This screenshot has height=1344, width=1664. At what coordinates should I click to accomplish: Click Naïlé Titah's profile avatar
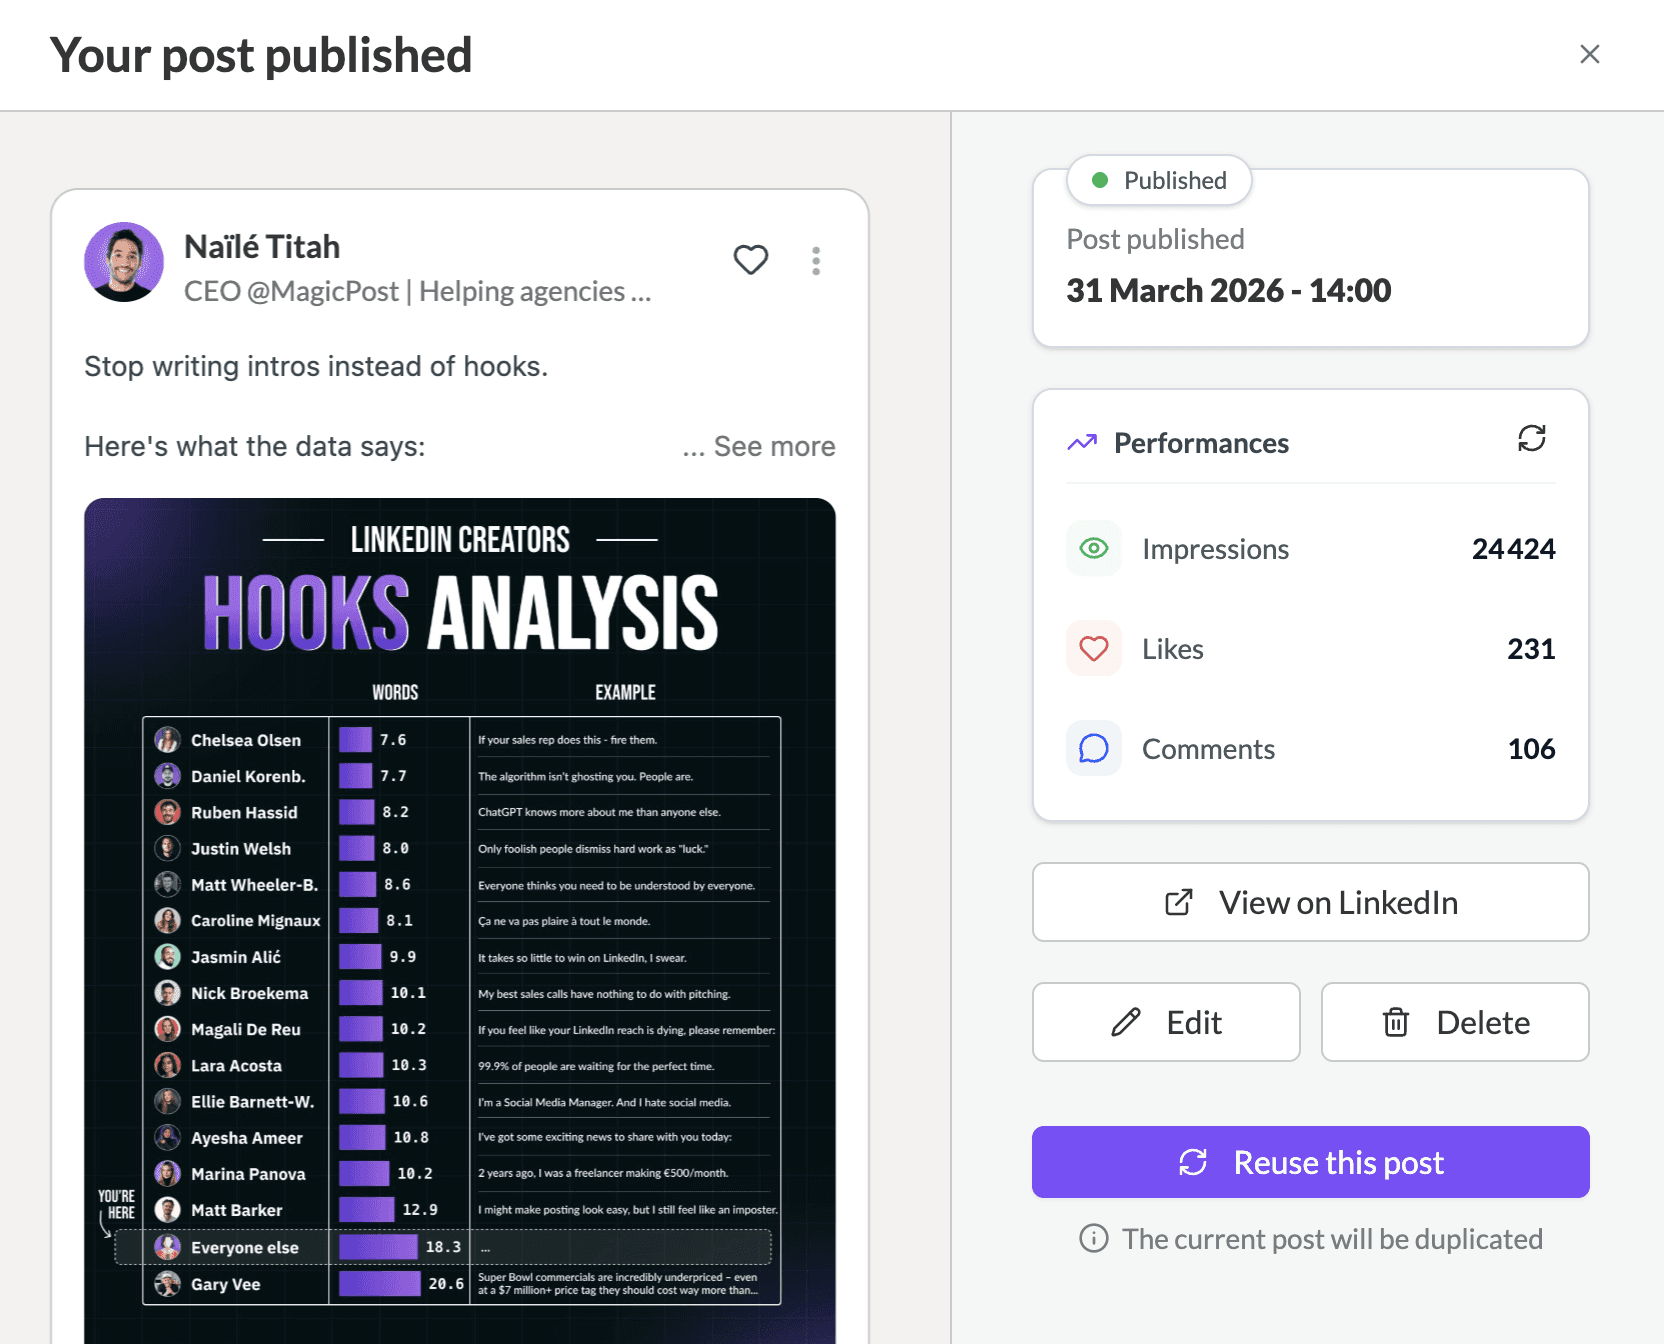click(124, 262)
